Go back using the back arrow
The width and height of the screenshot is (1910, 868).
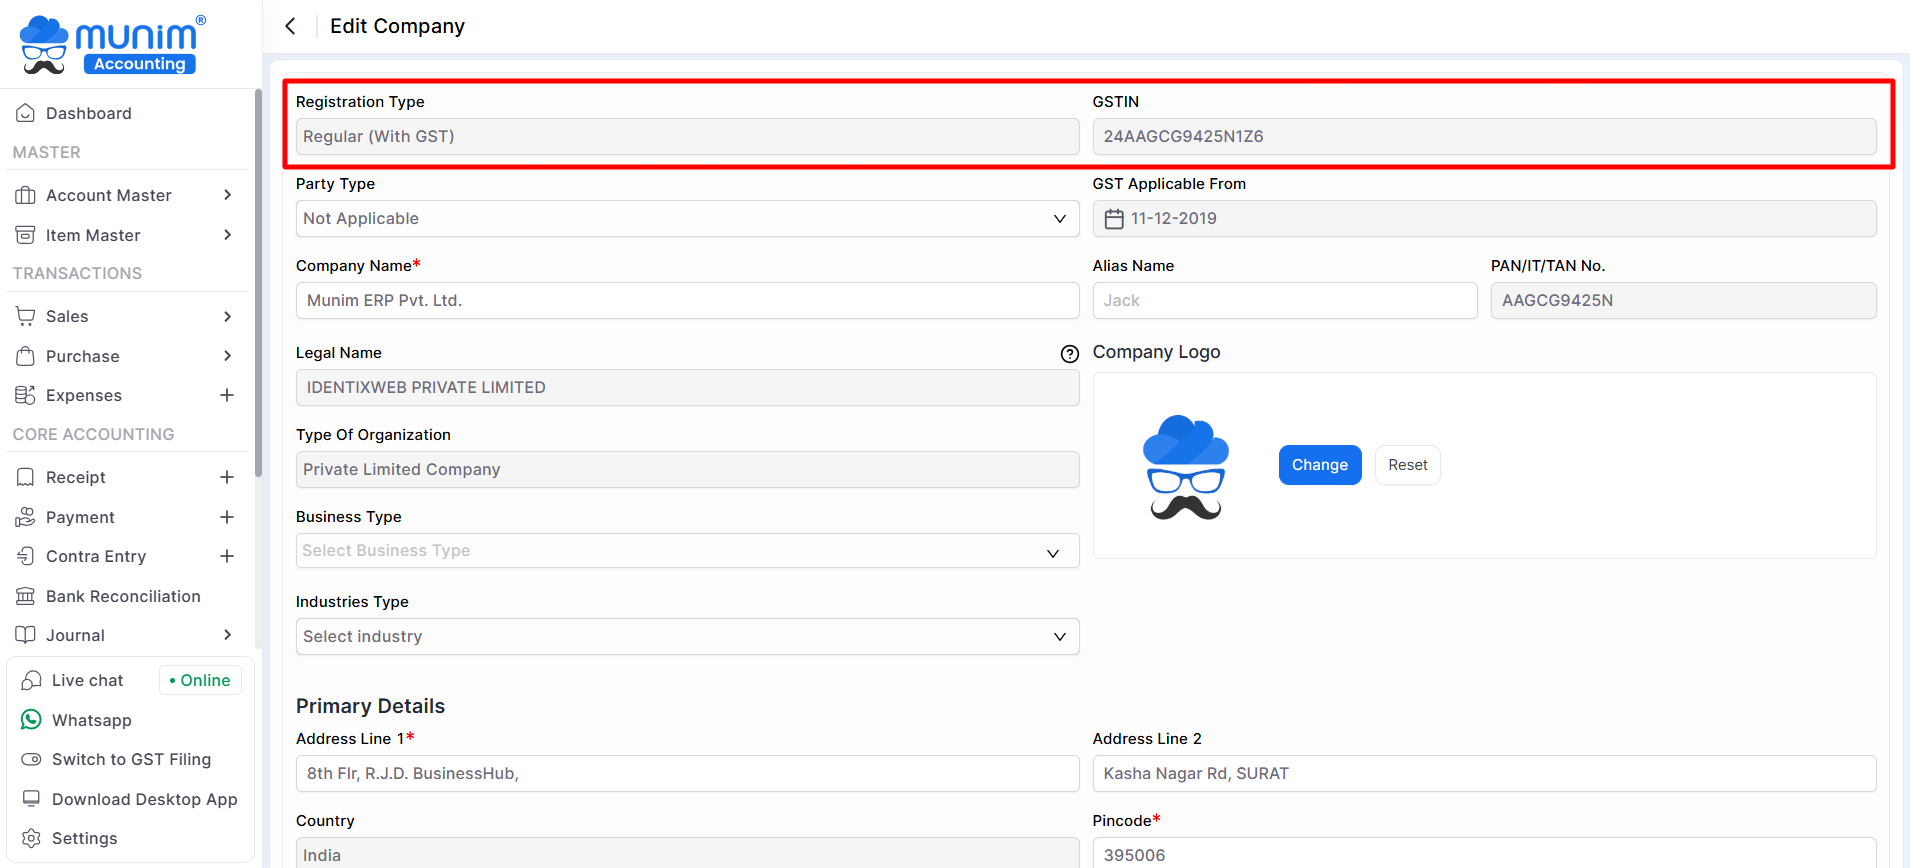(290, 26)
